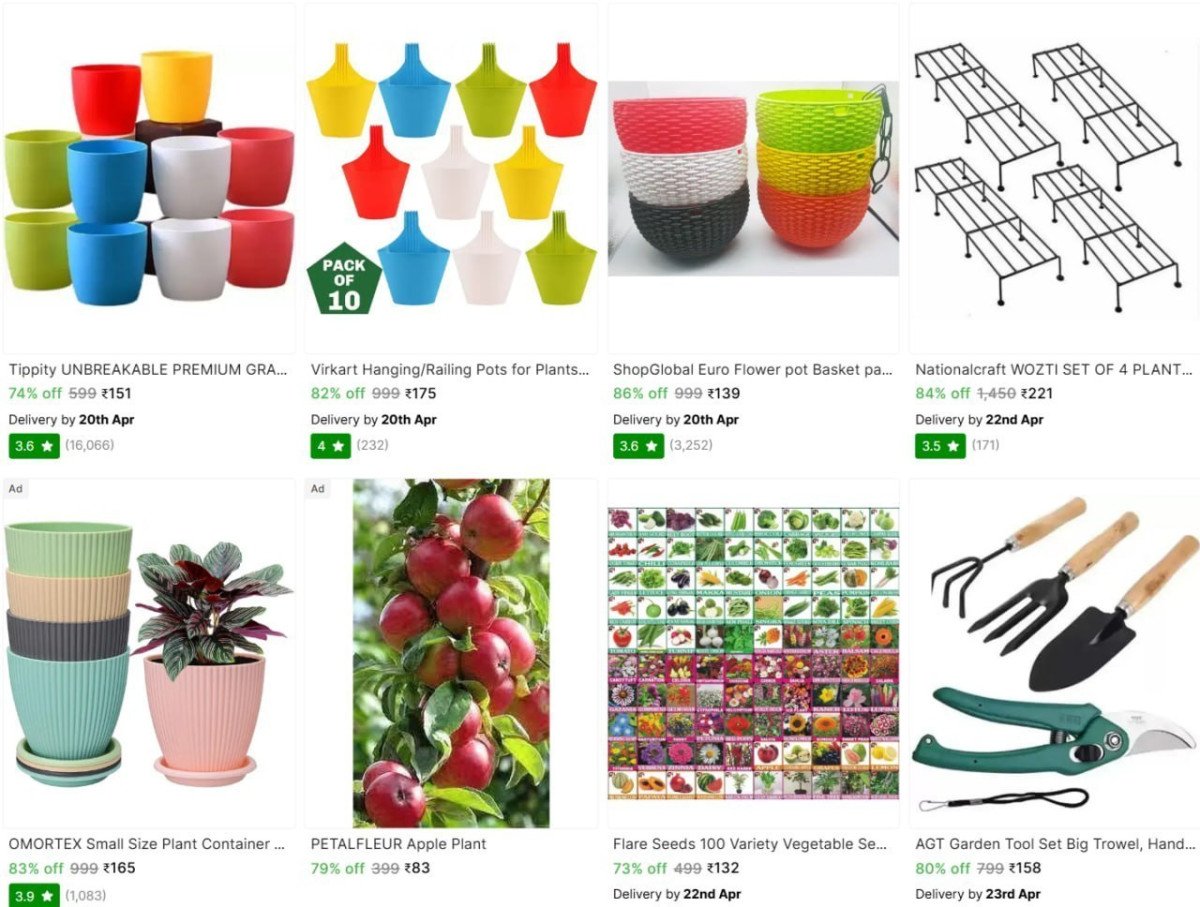Click the 3.6 star rating badge for Tippity pots

click(x=35, y=445)
